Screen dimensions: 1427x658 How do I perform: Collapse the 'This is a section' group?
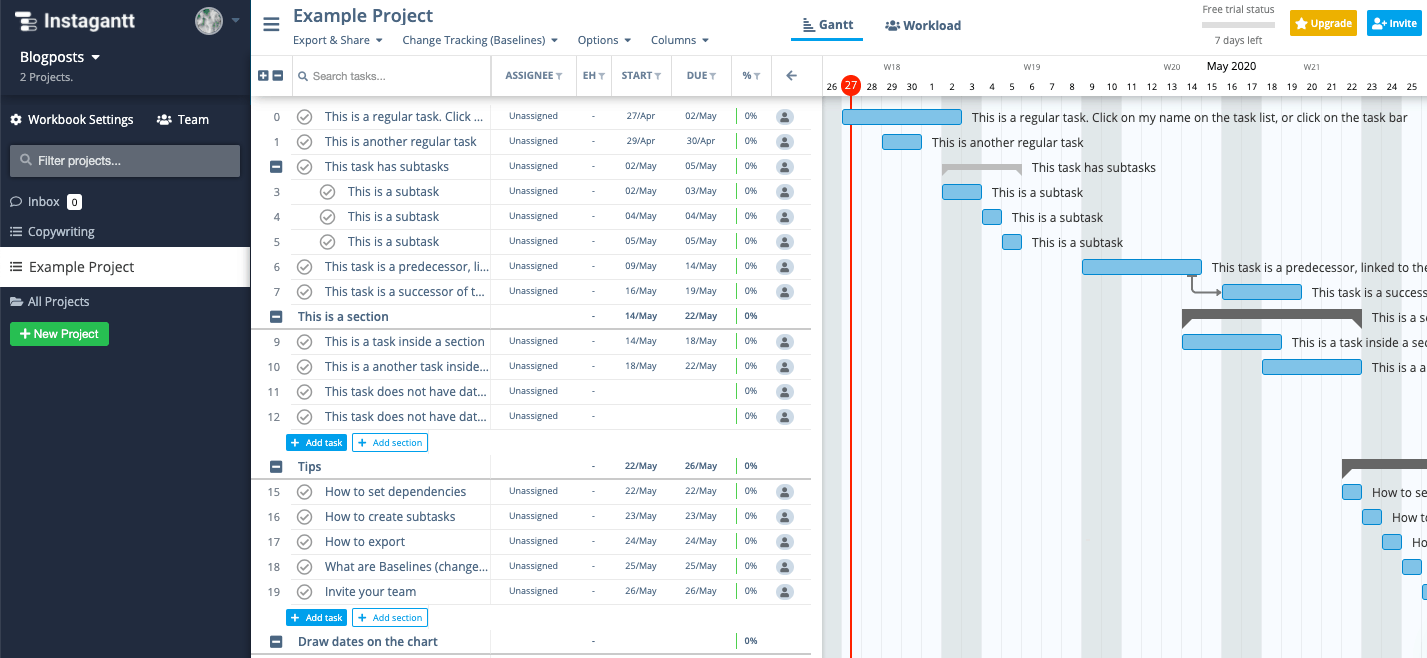tap(276, 316)
